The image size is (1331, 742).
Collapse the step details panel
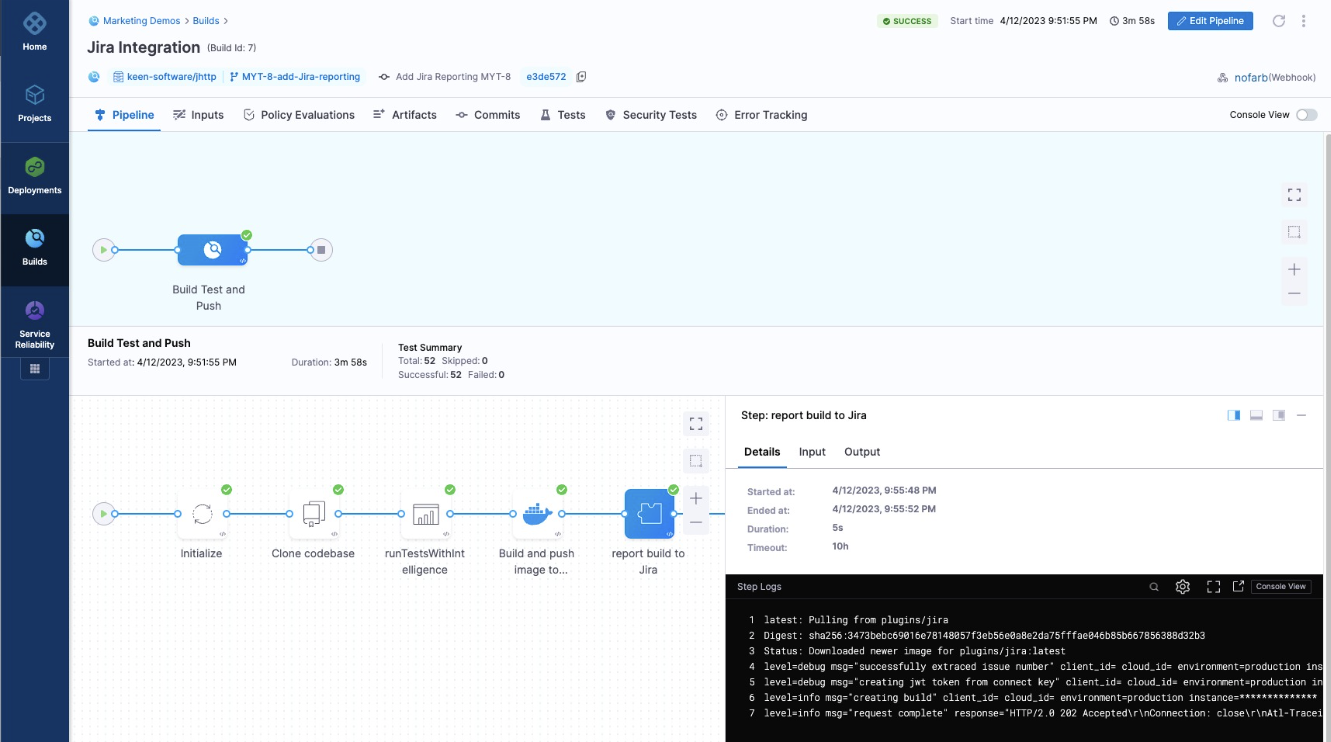click(x=1301, y=415)
